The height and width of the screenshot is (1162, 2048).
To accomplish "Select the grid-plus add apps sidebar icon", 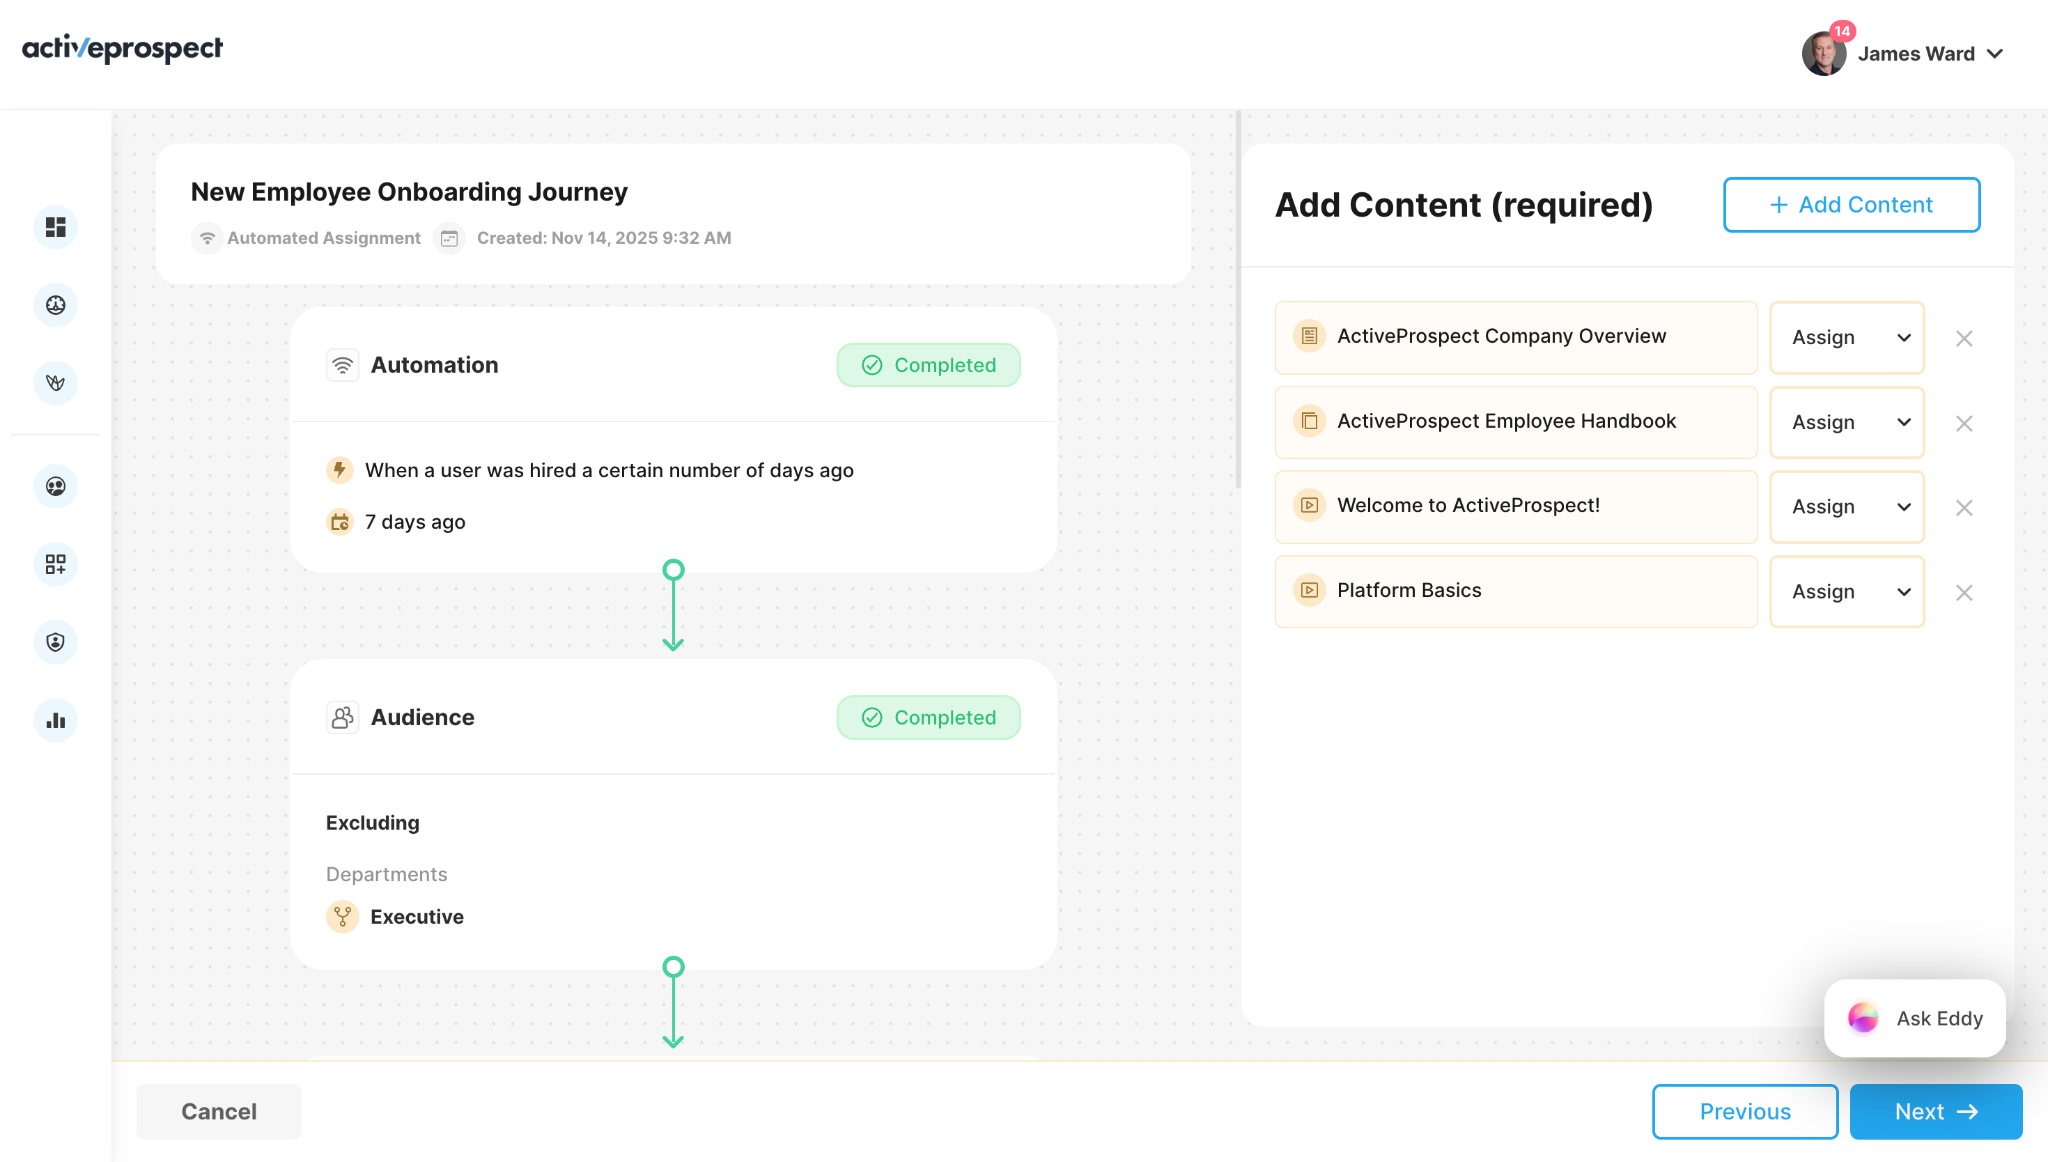I will [55, 564].
